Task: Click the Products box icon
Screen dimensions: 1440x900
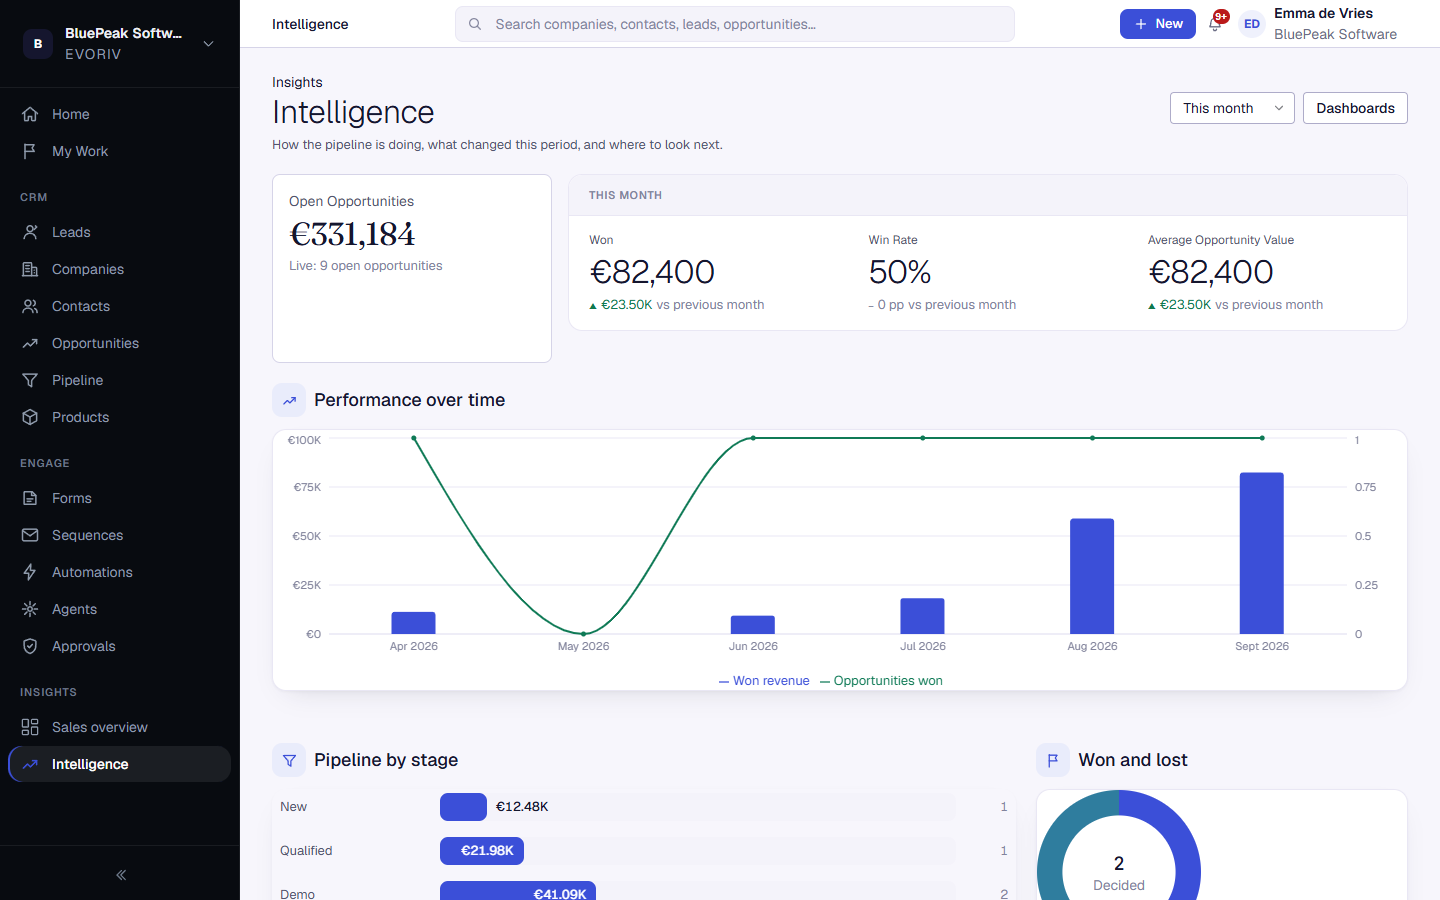Action: pyautogui.click(x=30, y=417)
